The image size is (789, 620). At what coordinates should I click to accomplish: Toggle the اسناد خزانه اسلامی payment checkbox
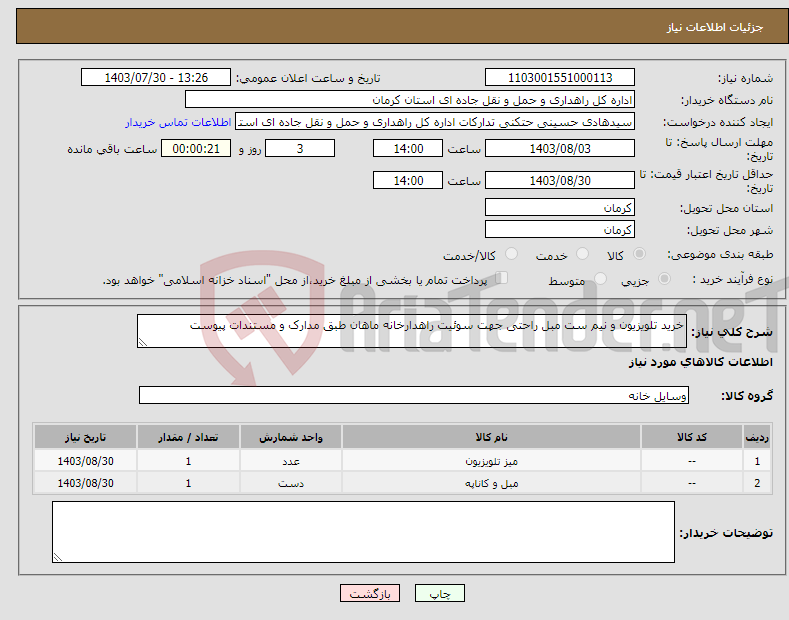click(502, 278)
